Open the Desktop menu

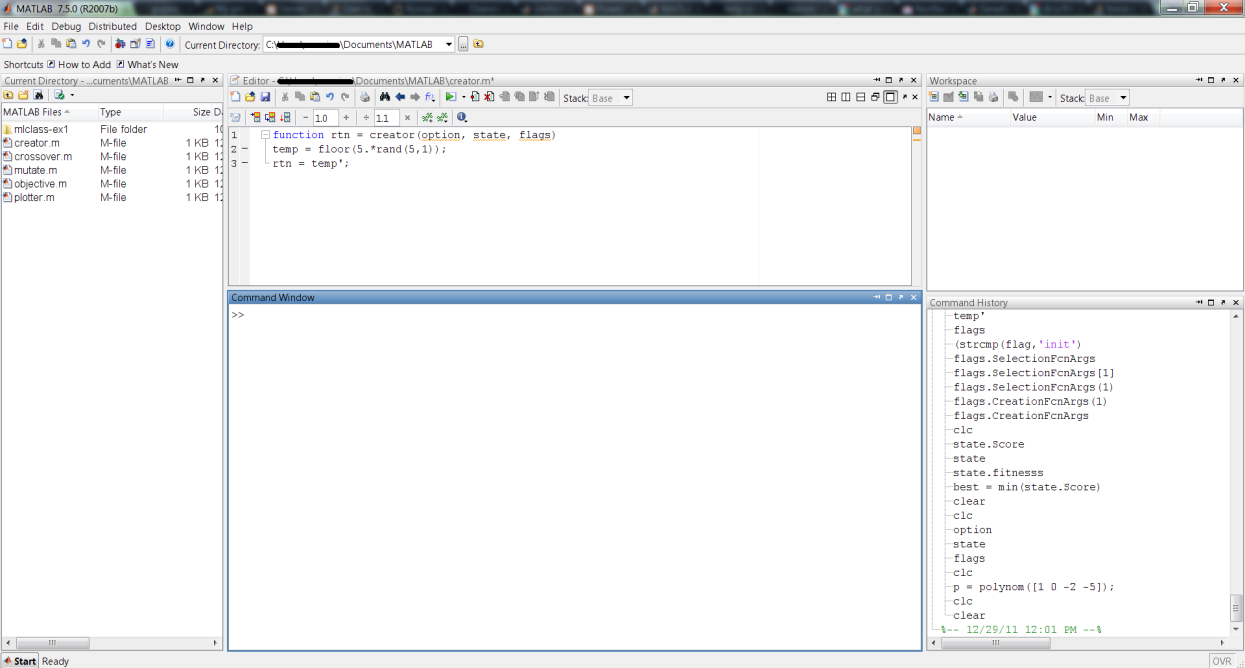(162, 26)
